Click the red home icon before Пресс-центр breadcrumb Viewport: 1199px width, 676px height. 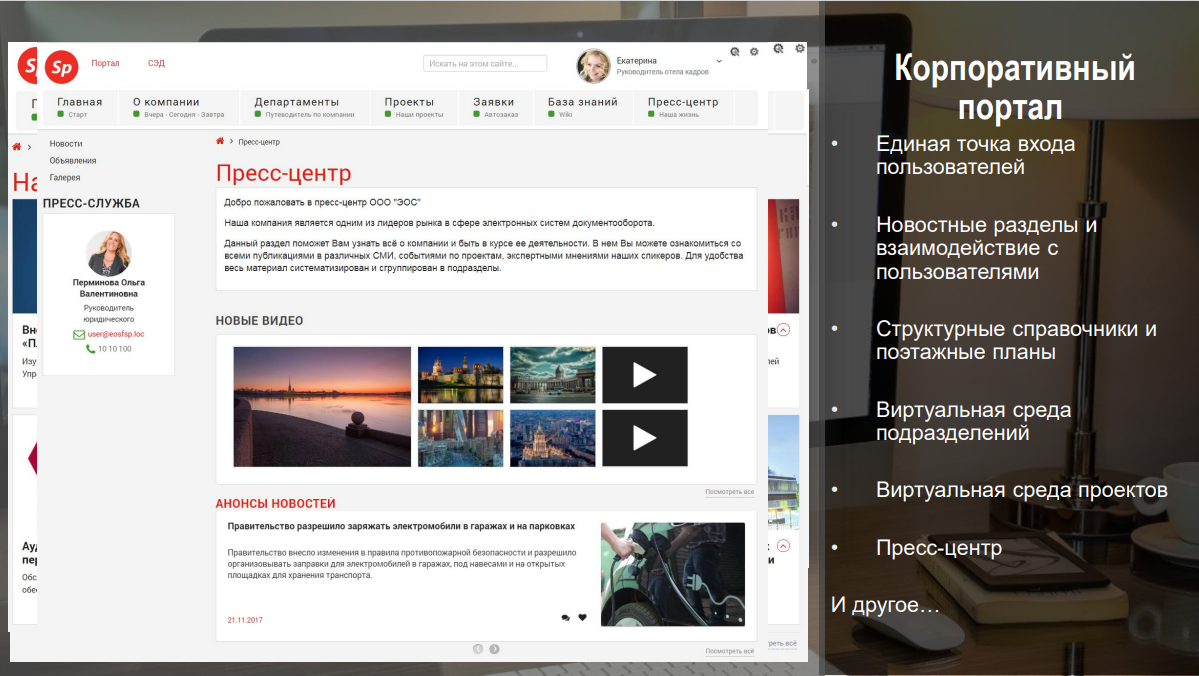tap(220, 141)
